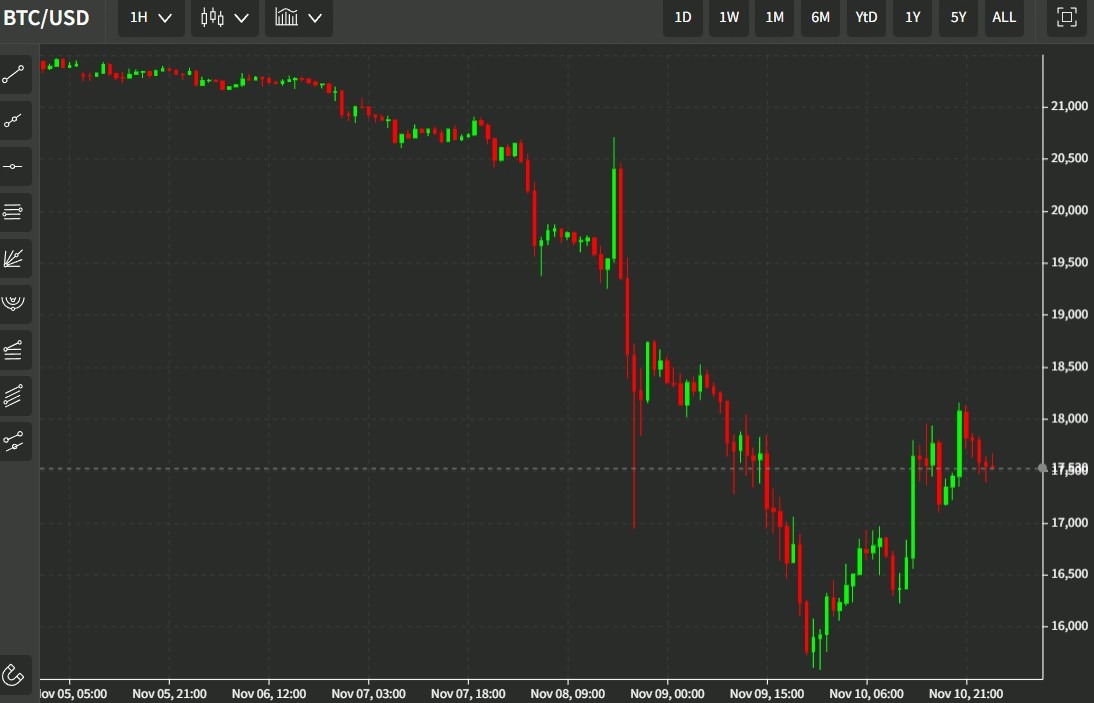
Task: Set chart range to 1D
Action: [682, 17]
